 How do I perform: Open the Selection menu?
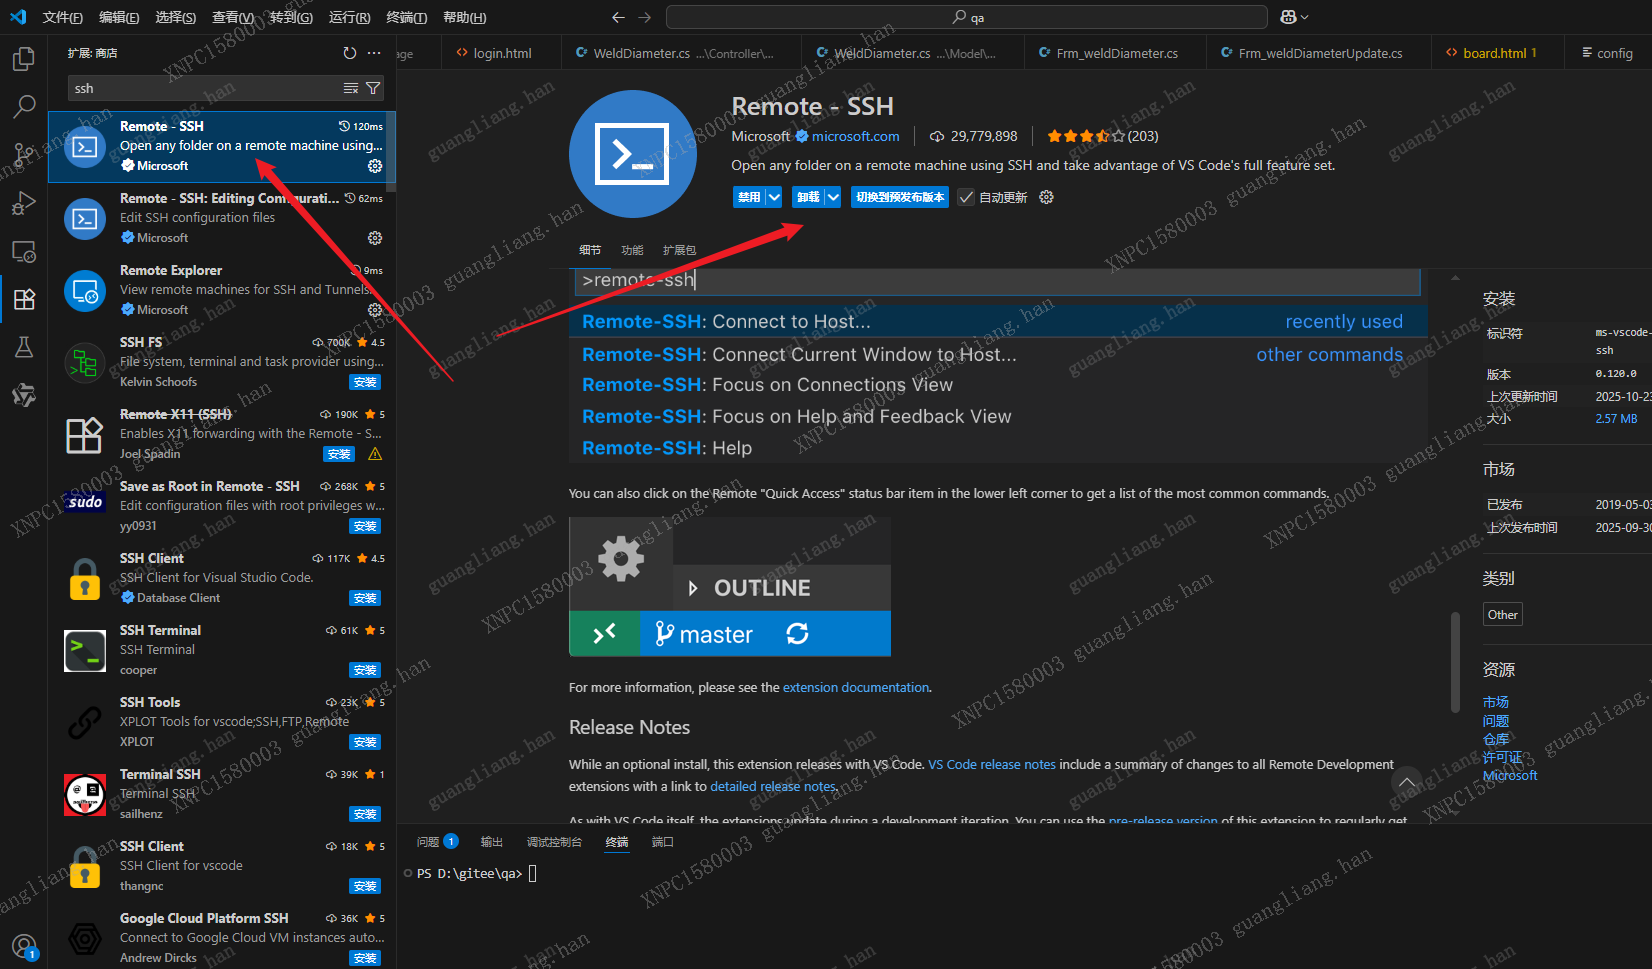pyautogui.click(x=176, y=17)
